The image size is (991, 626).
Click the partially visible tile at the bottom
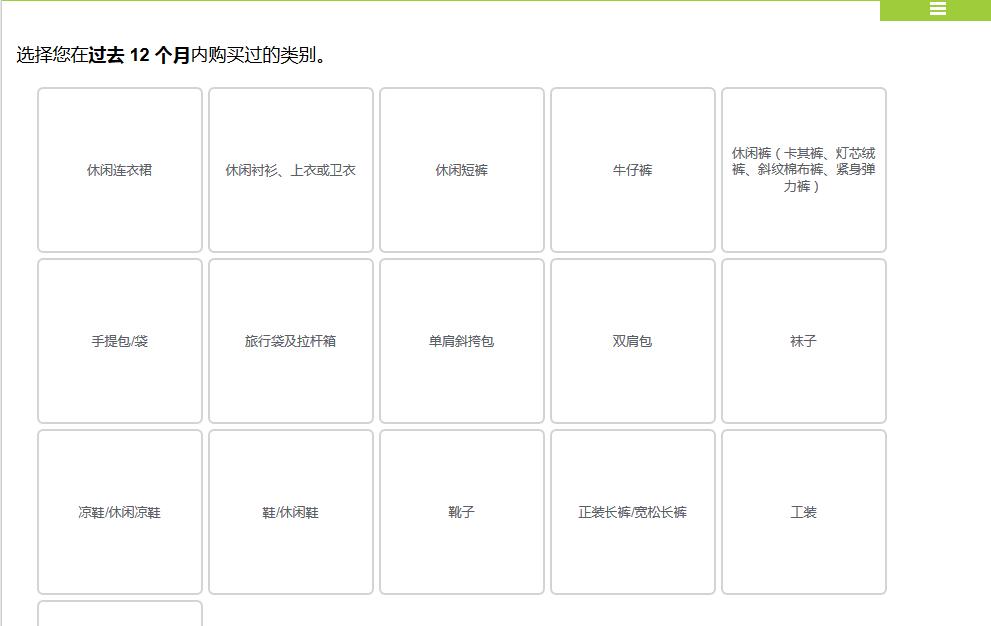pyautogui.click(x=119, y=615)
